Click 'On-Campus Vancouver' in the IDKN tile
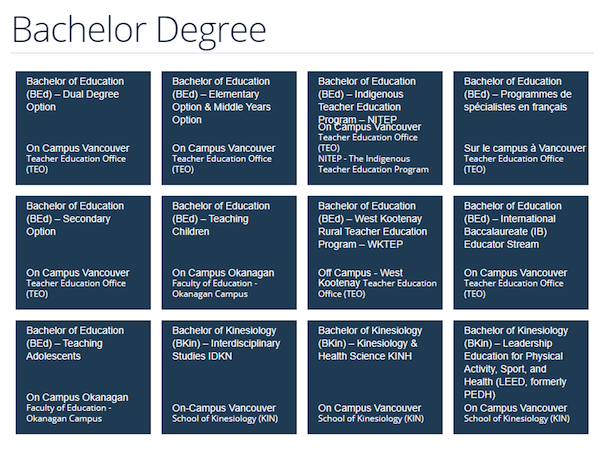600x457 pixels. click(x=223, y=408)
